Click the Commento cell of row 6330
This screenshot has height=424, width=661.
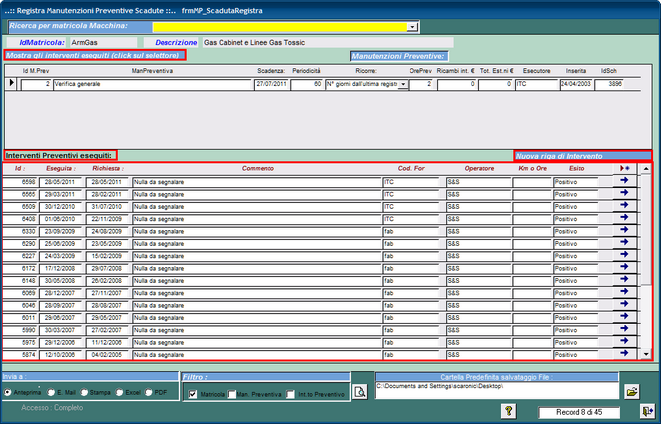point(257,231)
